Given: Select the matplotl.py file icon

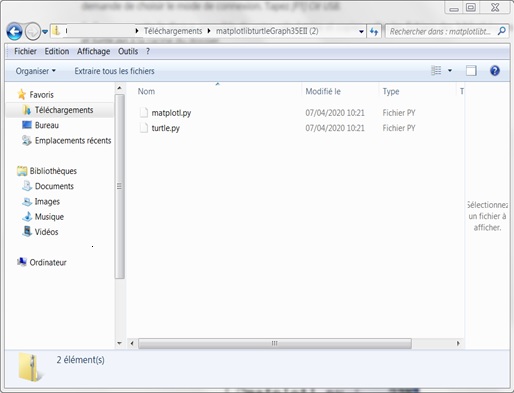Looking at the screenshot, I should [144, 113].
